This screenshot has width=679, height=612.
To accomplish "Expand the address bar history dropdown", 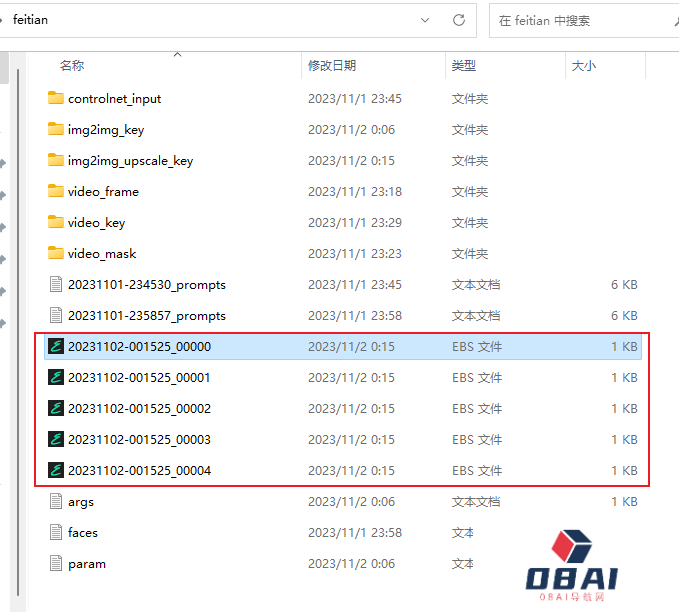I will [426, 20].
